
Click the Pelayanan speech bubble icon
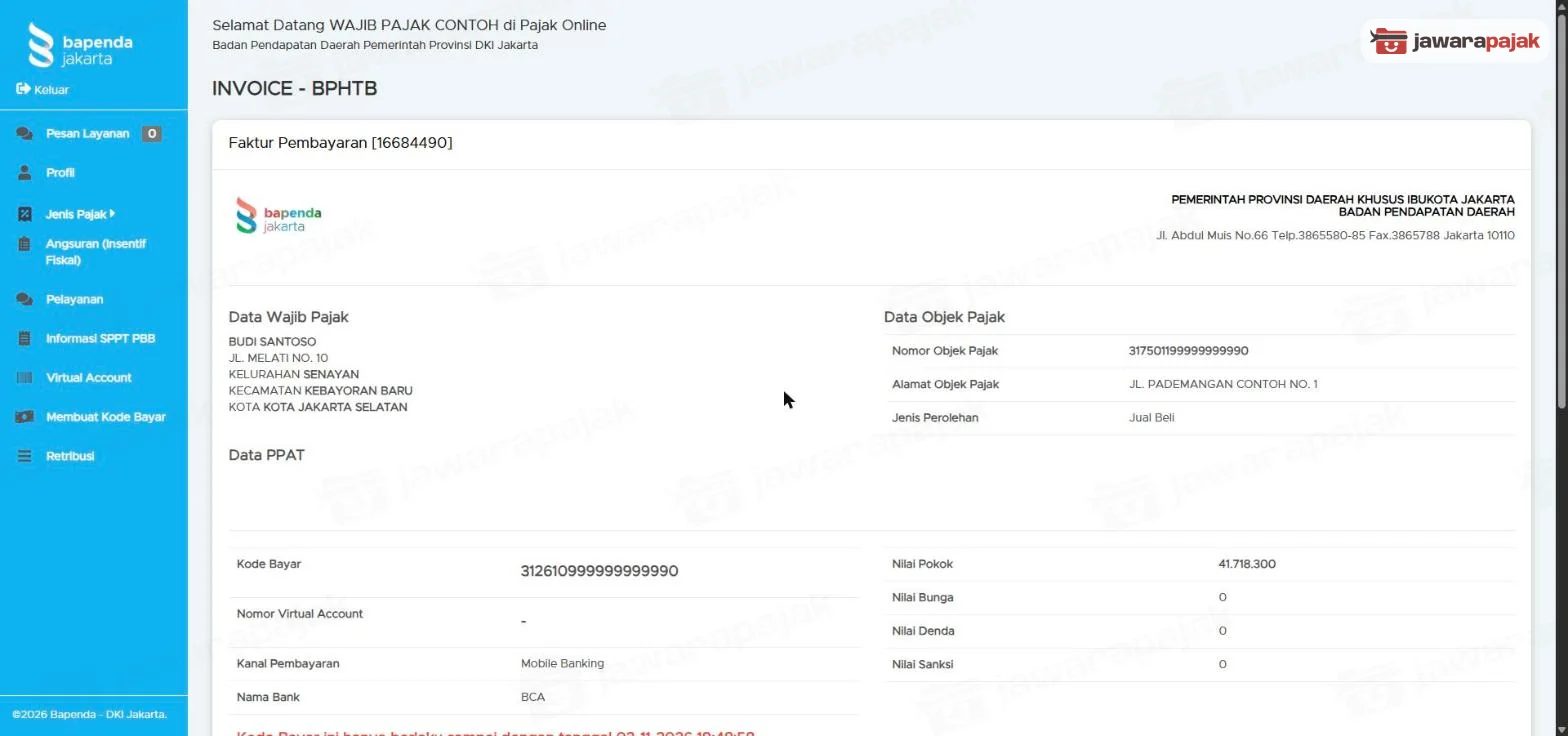coord(25,299)
